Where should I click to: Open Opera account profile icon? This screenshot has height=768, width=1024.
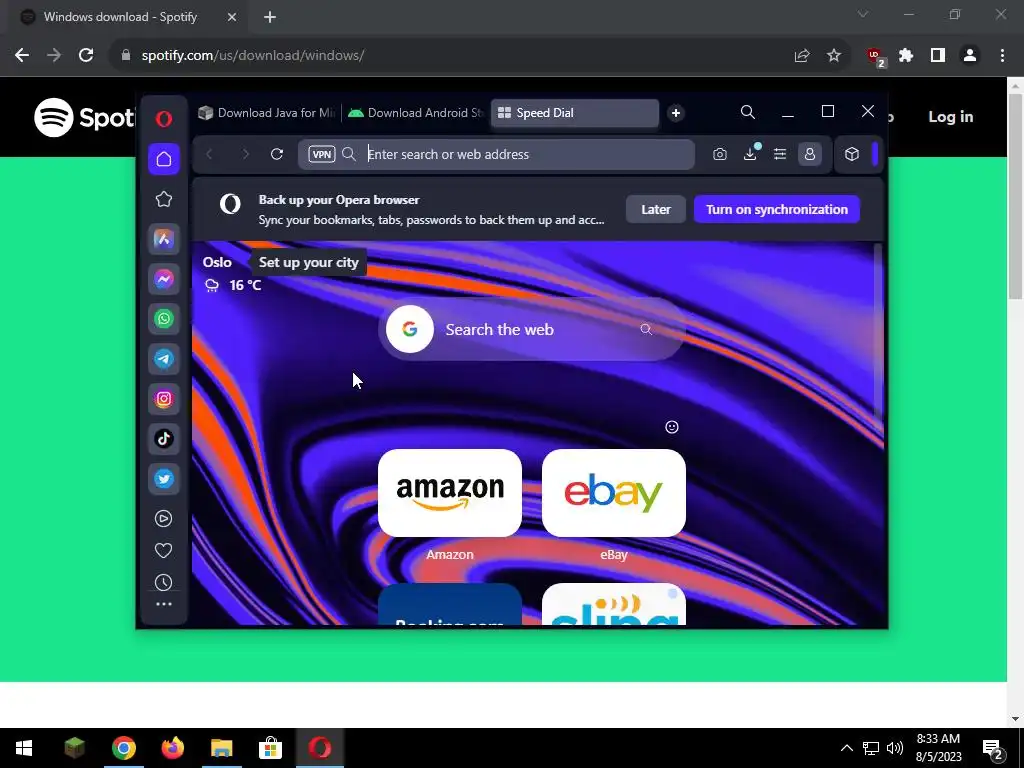pyautogui.click(x=810, y=154)
